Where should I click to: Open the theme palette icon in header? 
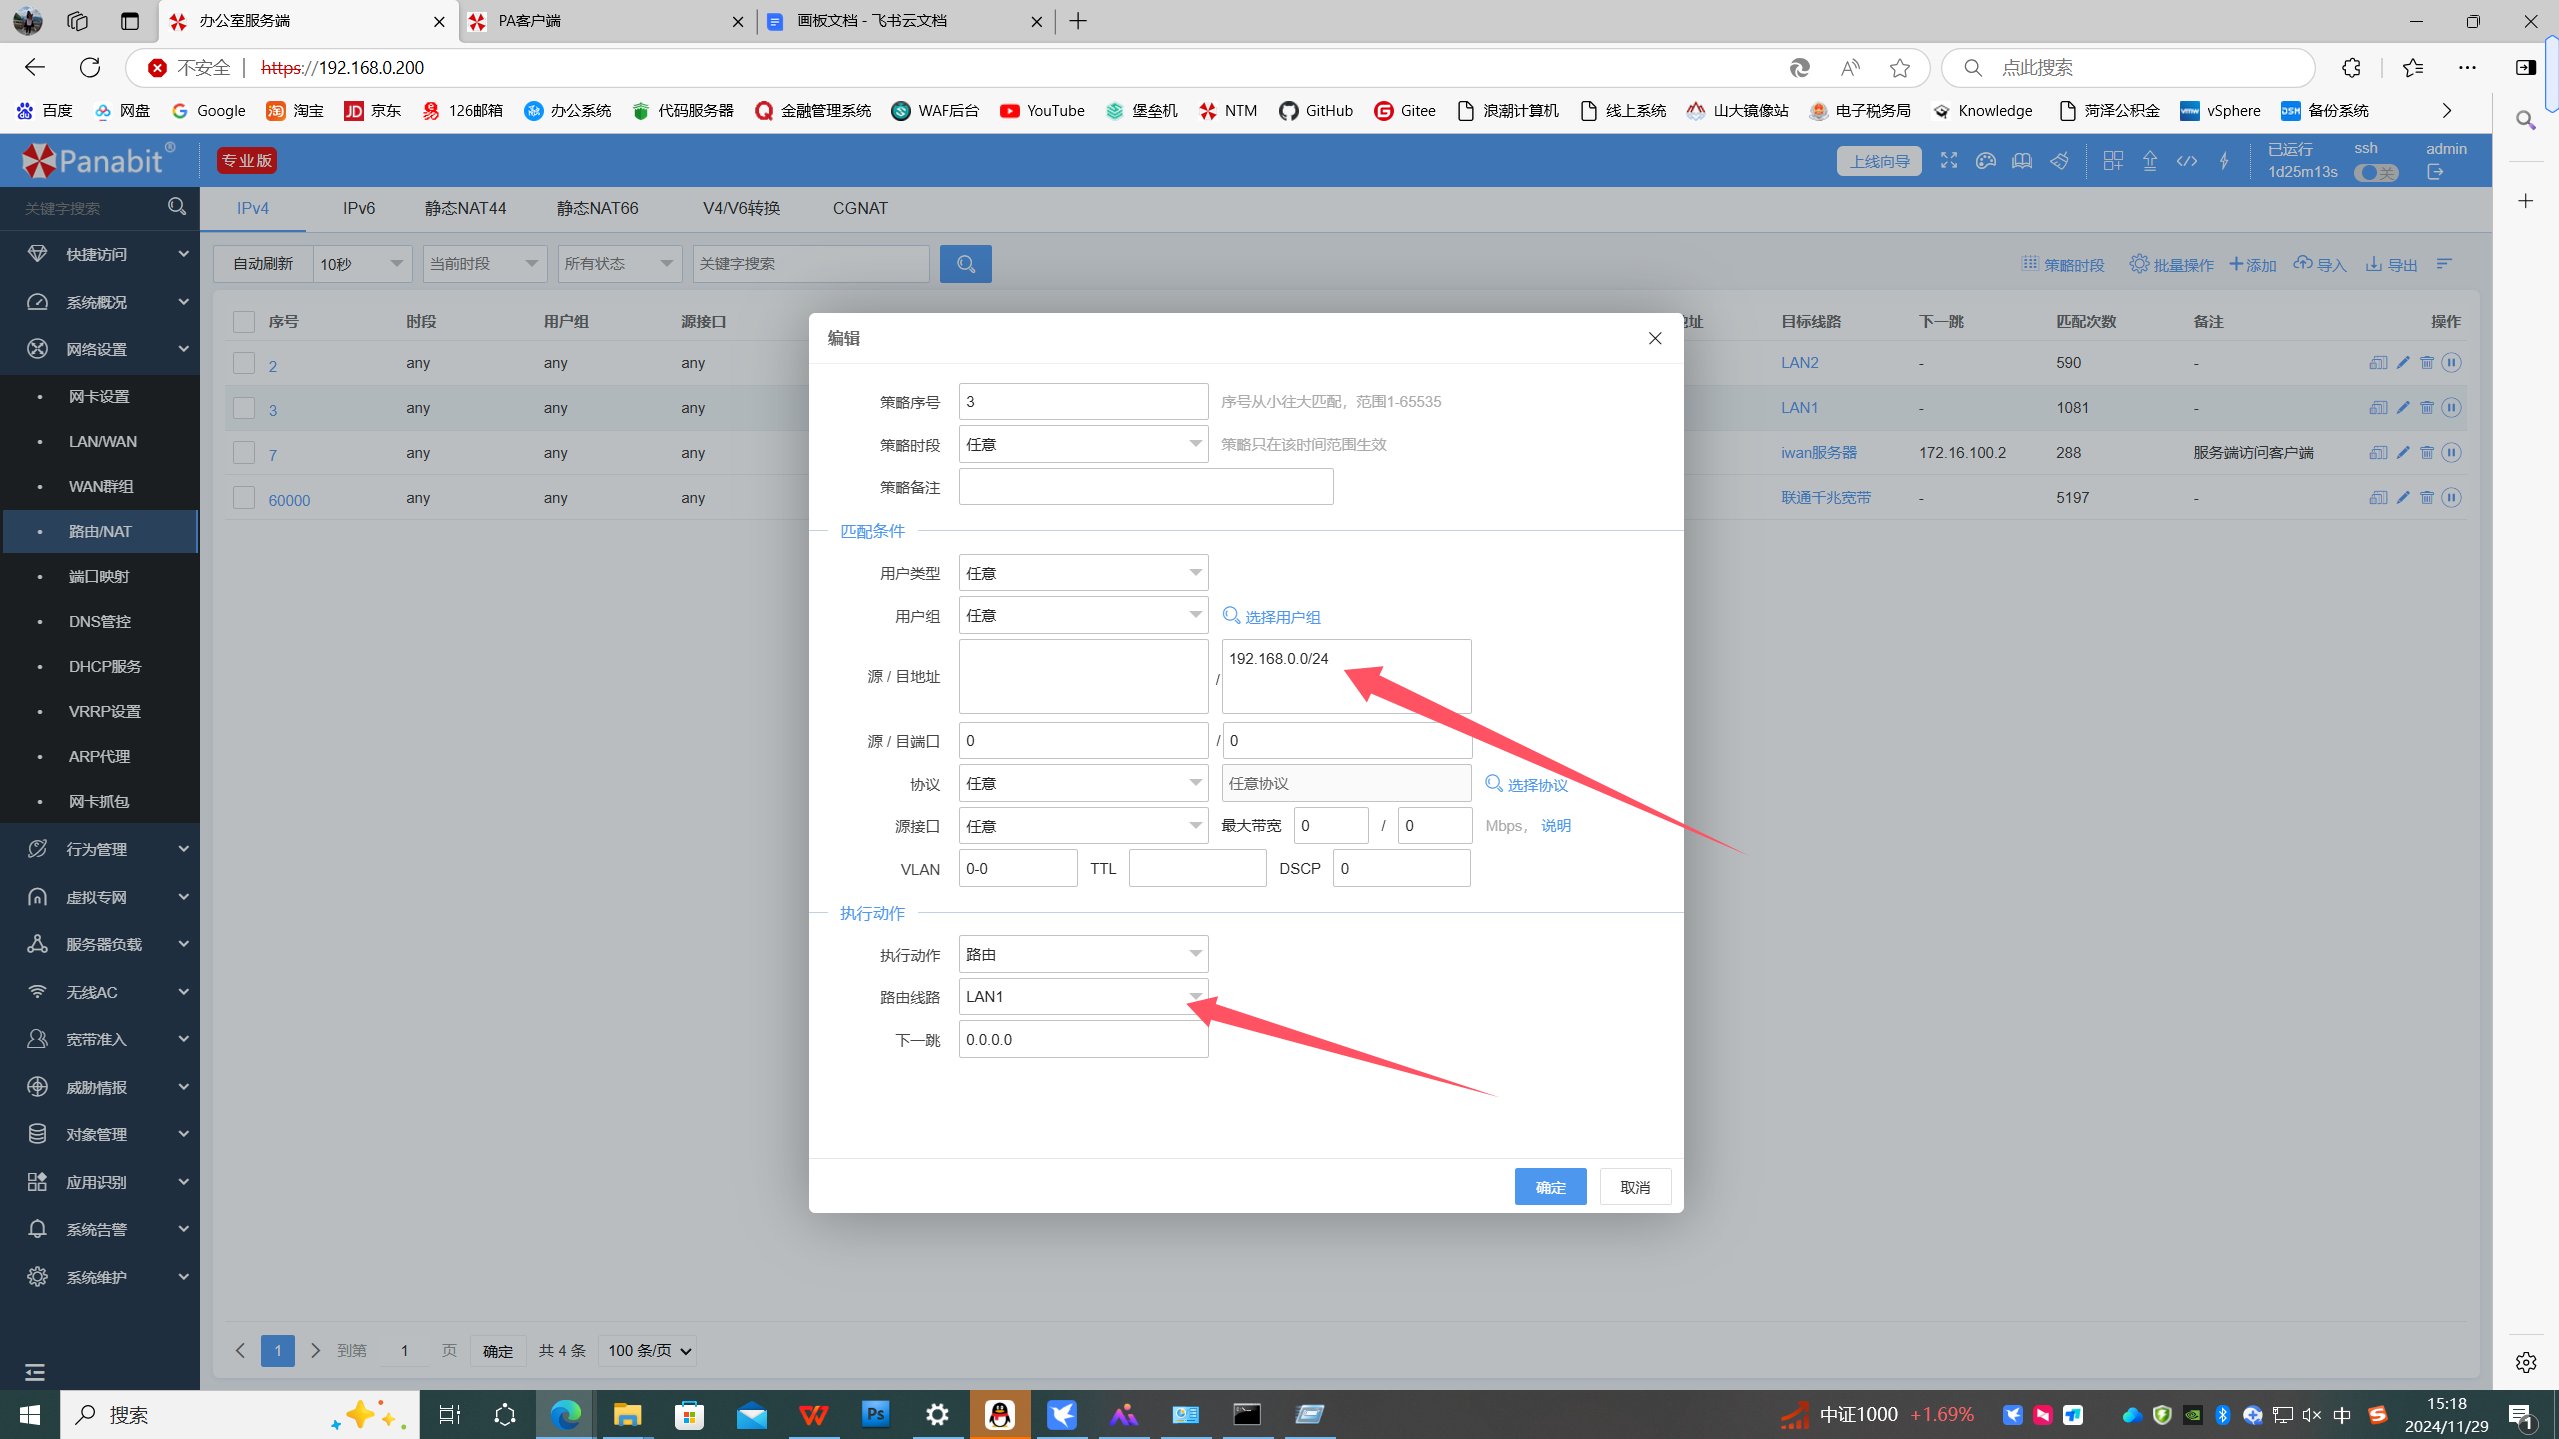click(1985, 160)
